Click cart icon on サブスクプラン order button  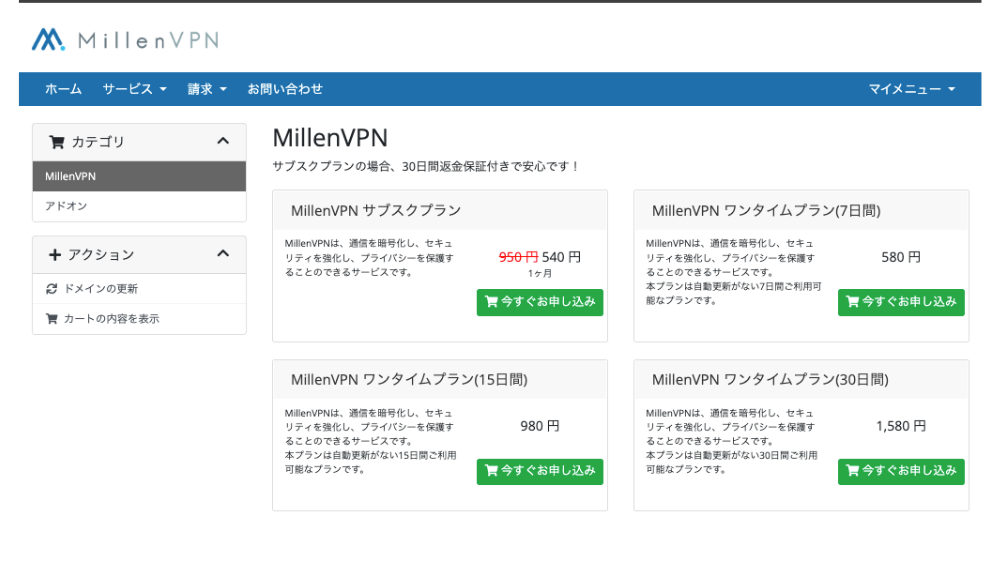[491, 302]
